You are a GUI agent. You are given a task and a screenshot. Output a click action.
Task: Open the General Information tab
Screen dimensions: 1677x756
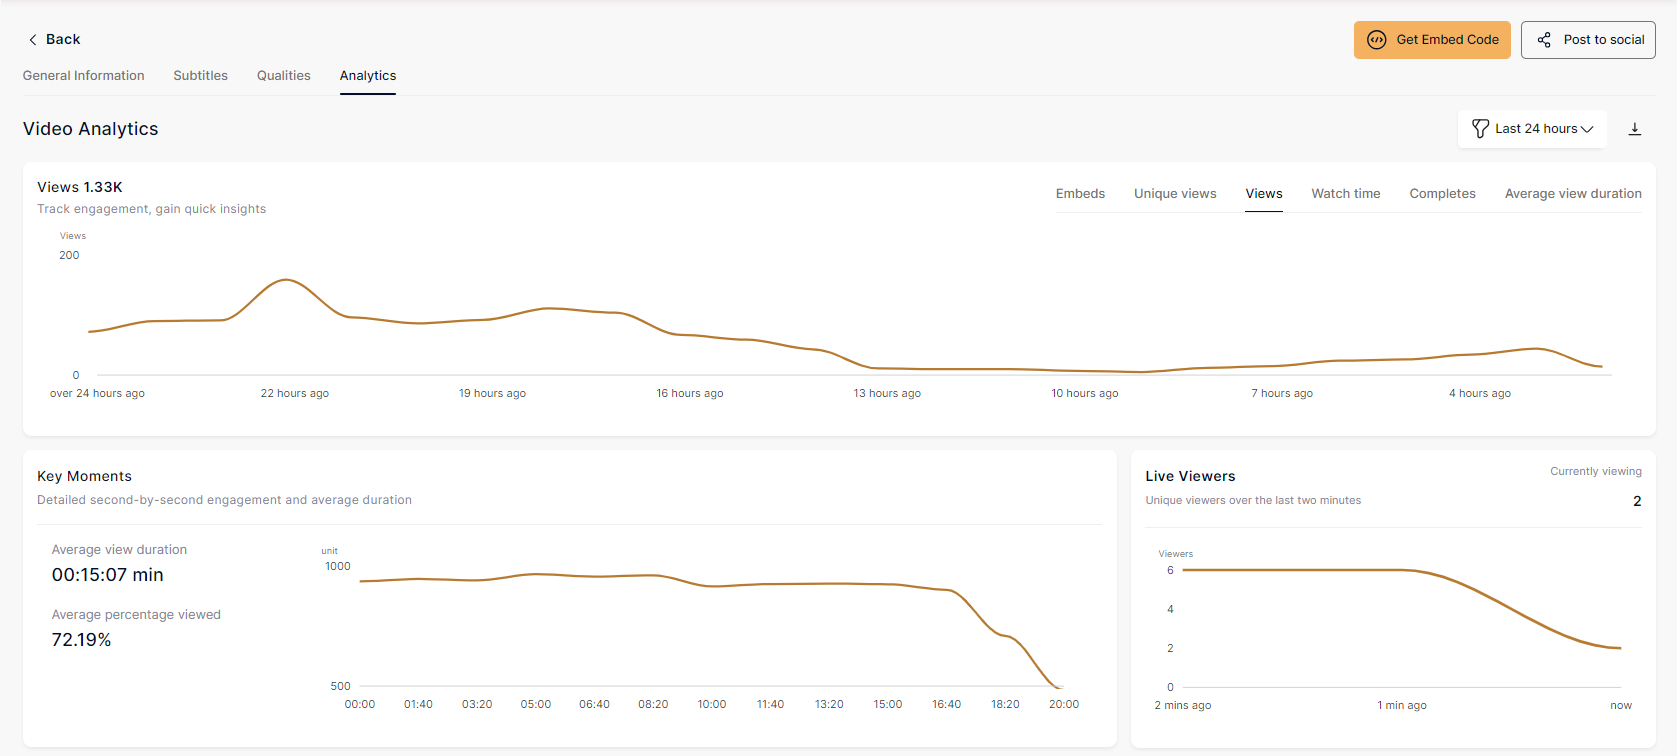84,76
